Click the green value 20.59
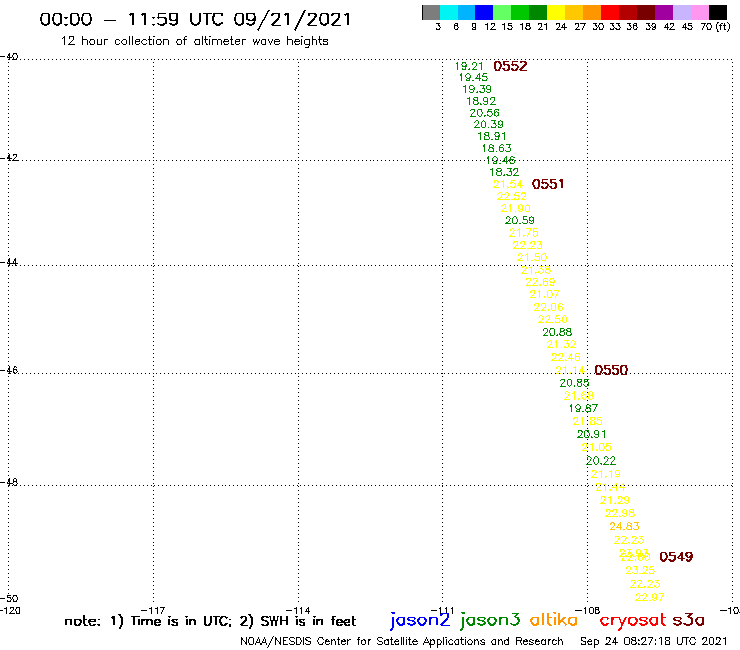This screenshot has height=650, width=740. click(x=520, y=220)
